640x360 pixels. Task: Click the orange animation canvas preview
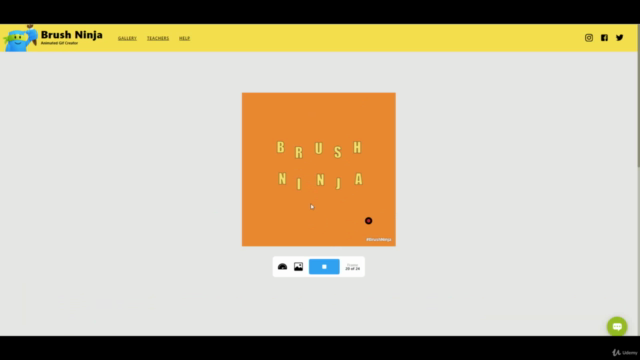pyautogui.click(x=319, y=169)
